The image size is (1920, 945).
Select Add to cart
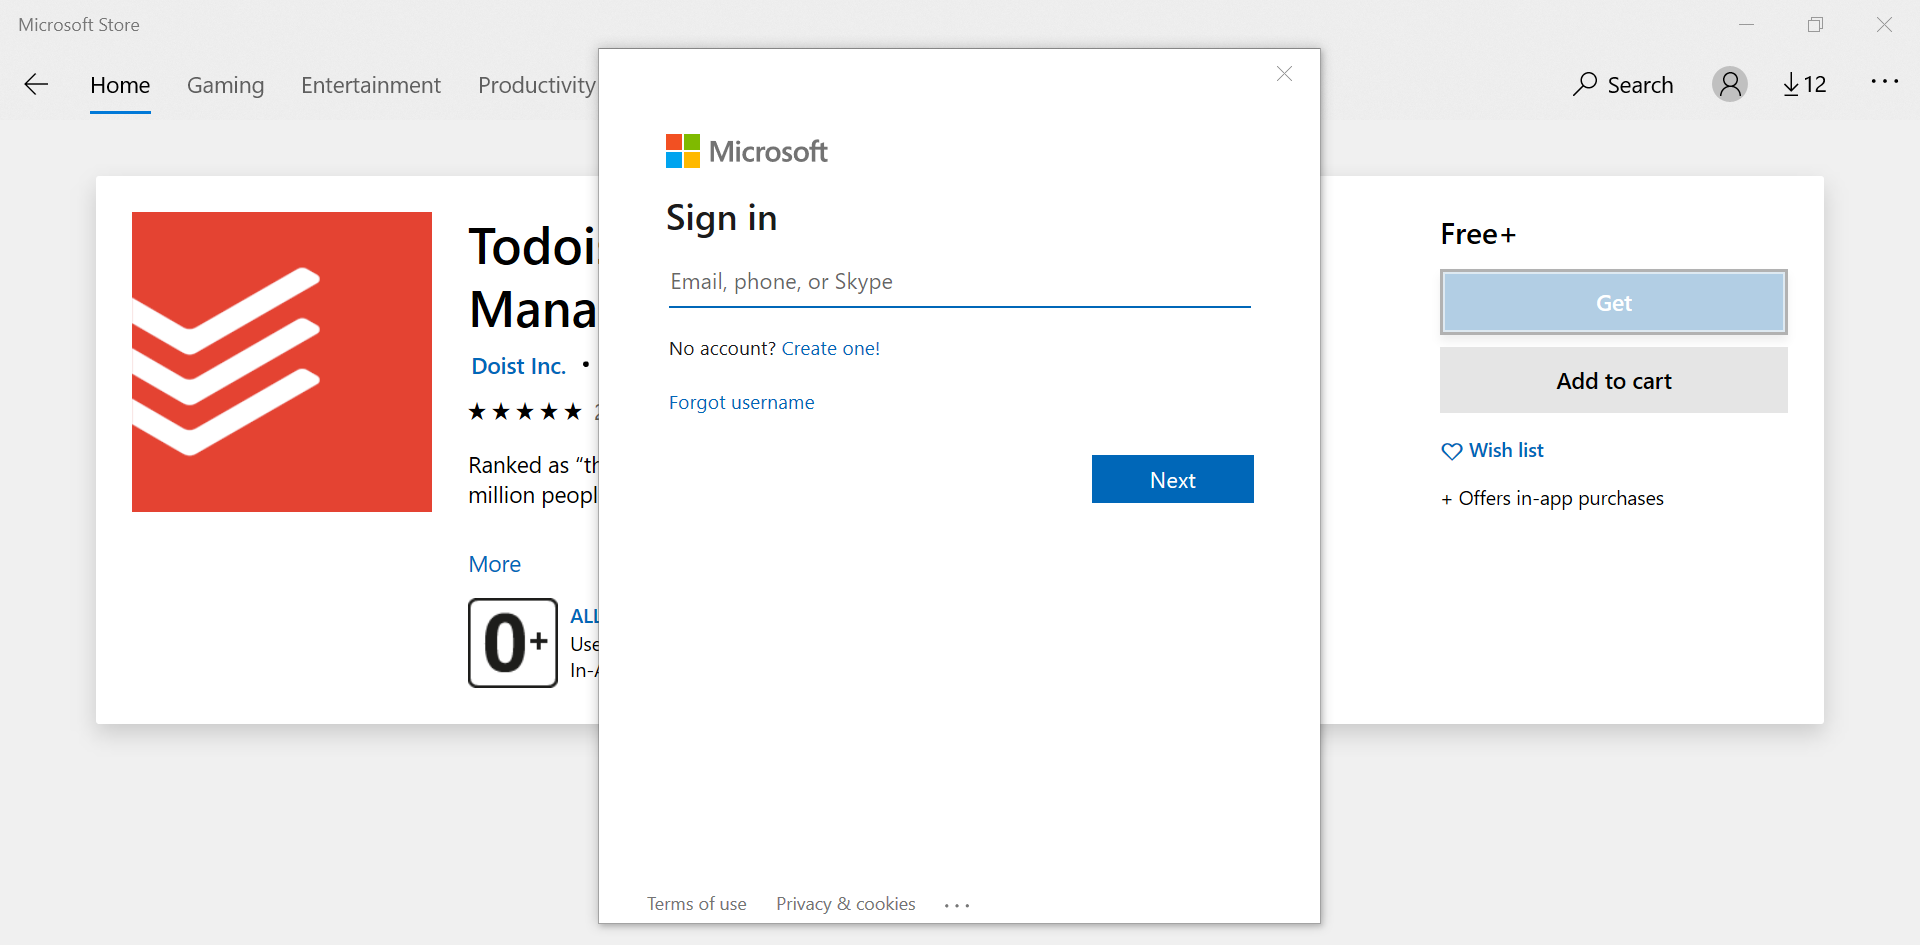coord(1613,380)
